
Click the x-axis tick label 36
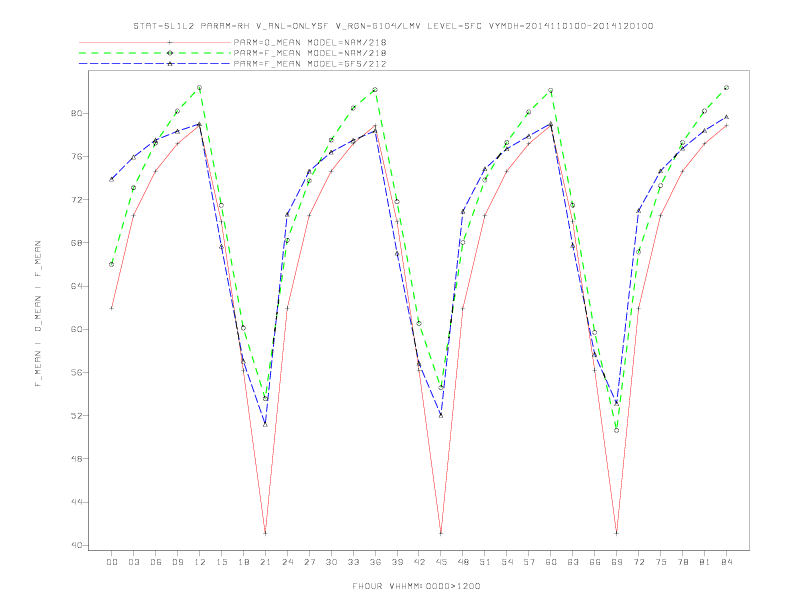(375, 562)
